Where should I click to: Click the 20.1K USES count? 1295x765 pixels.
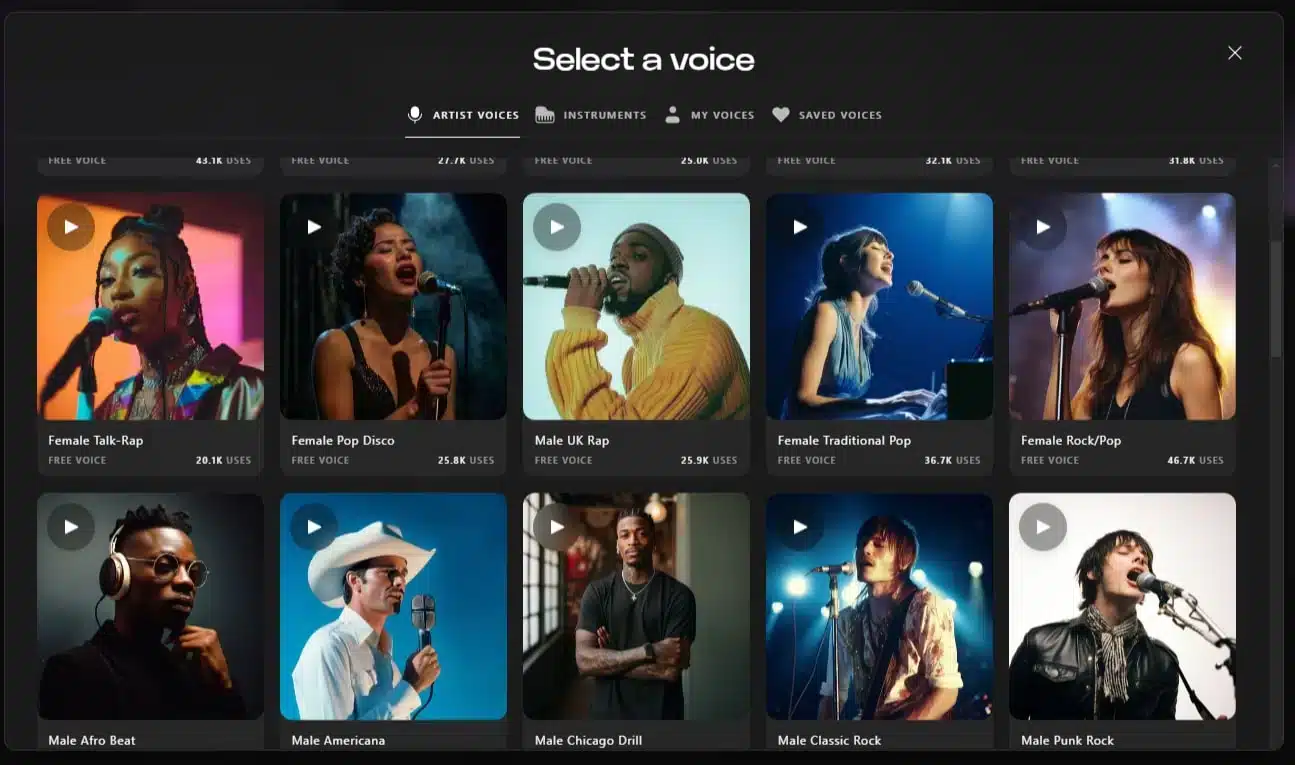point(223,461)
